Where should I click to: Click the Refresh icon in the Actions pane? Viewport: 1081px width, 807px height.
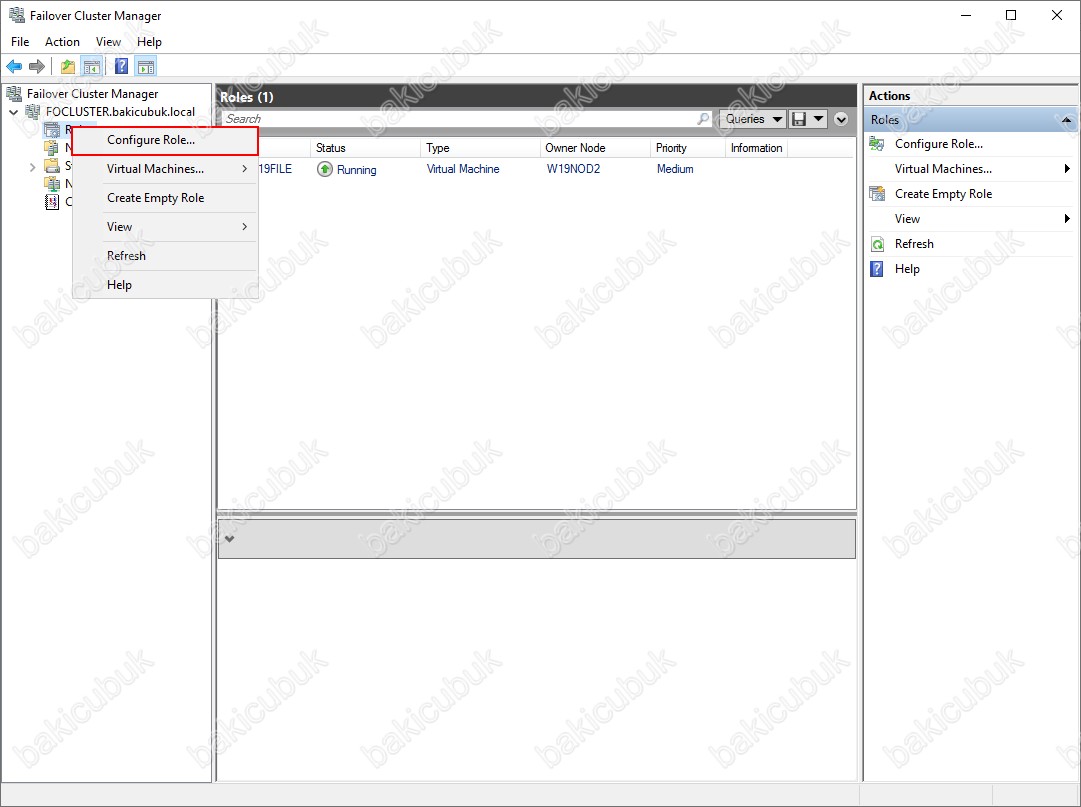pos(877,244)
